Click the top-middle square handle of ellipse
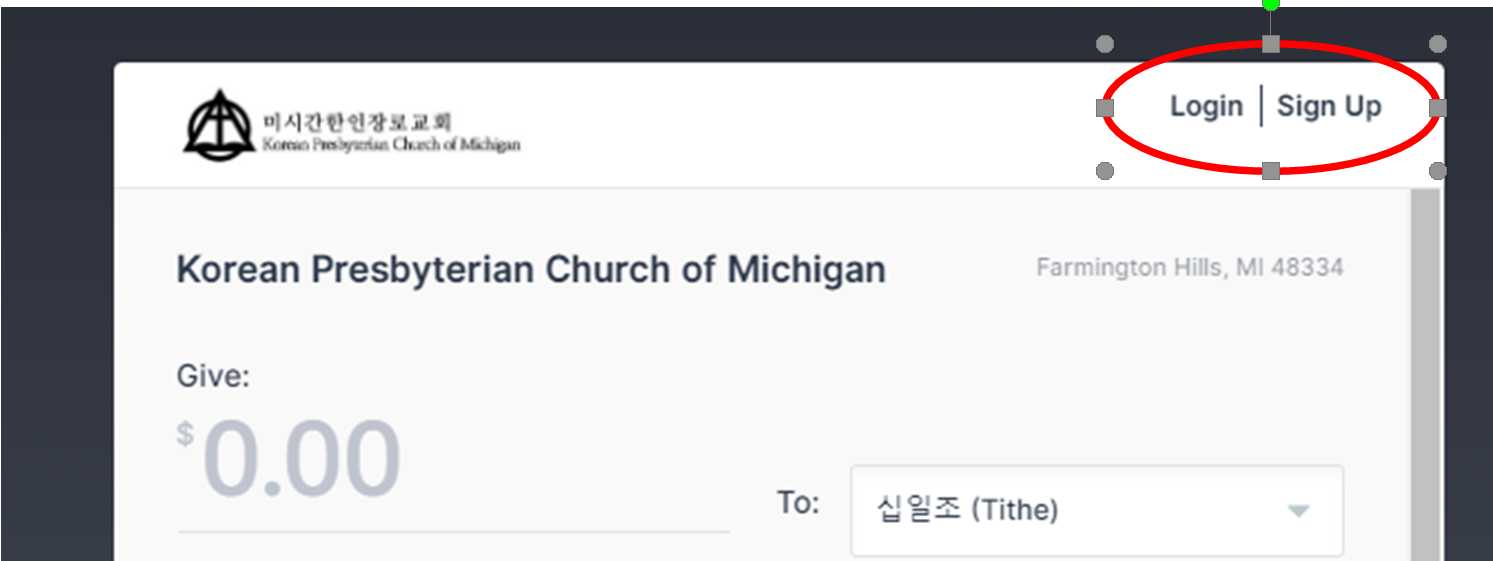 1271,44
